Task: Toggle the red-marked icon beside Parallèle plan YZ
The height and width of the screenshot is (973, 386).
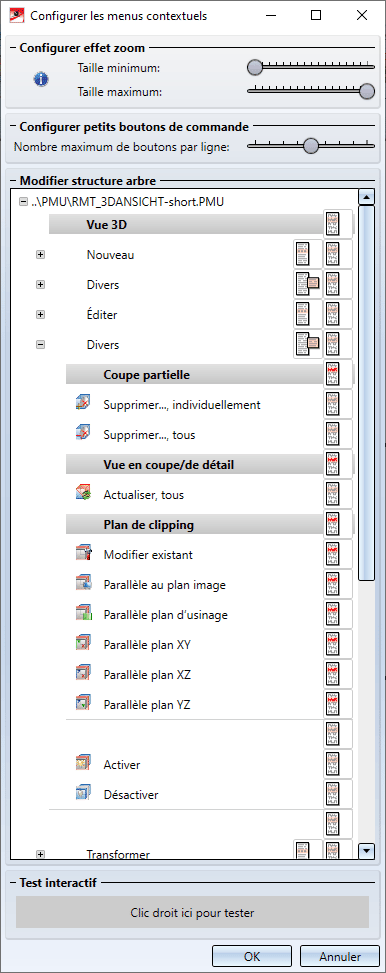Action: (338, 704)
